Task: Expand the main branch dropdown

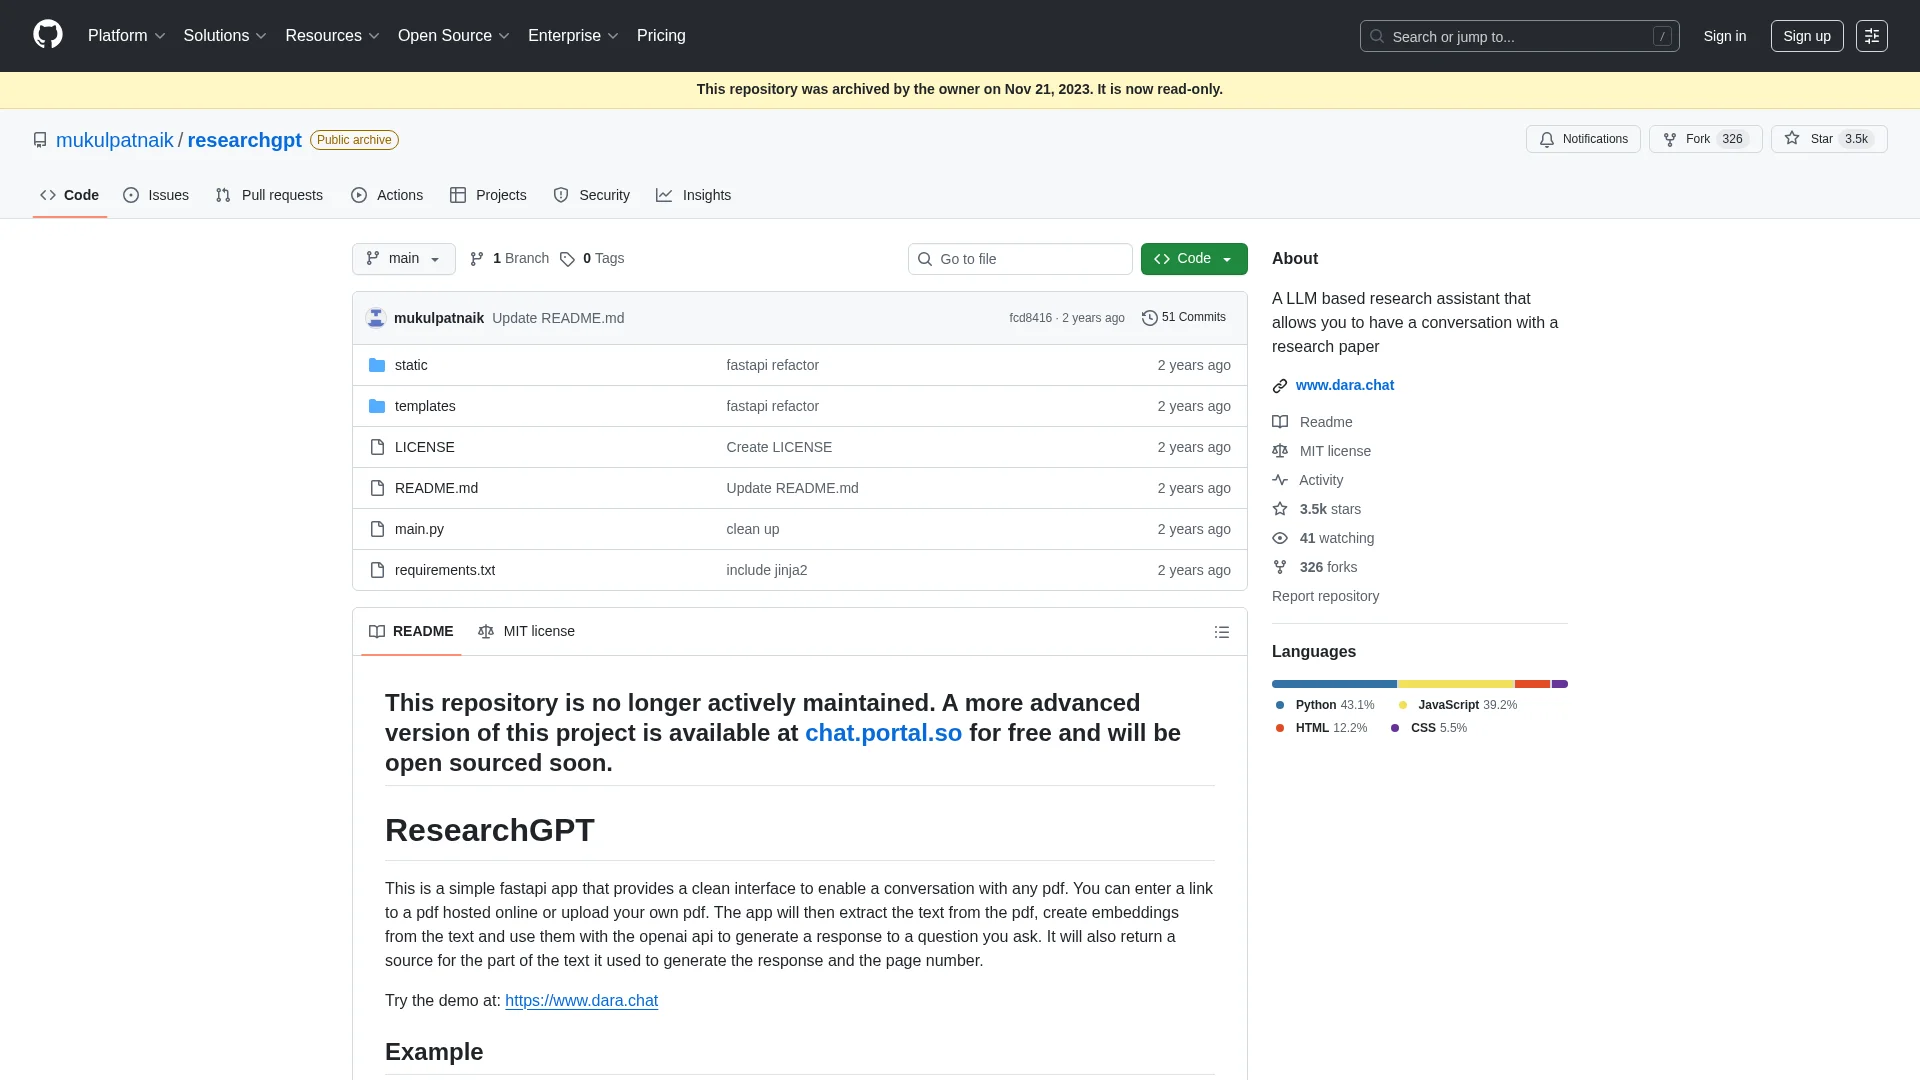Action: pyautogui.click(x=403, y=259)
